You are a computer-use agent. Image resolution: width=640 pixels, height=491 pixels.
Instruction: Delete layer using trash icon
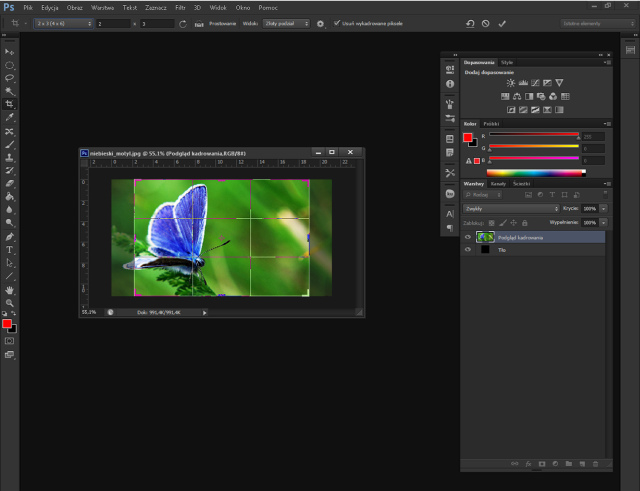tap(595, 464)
